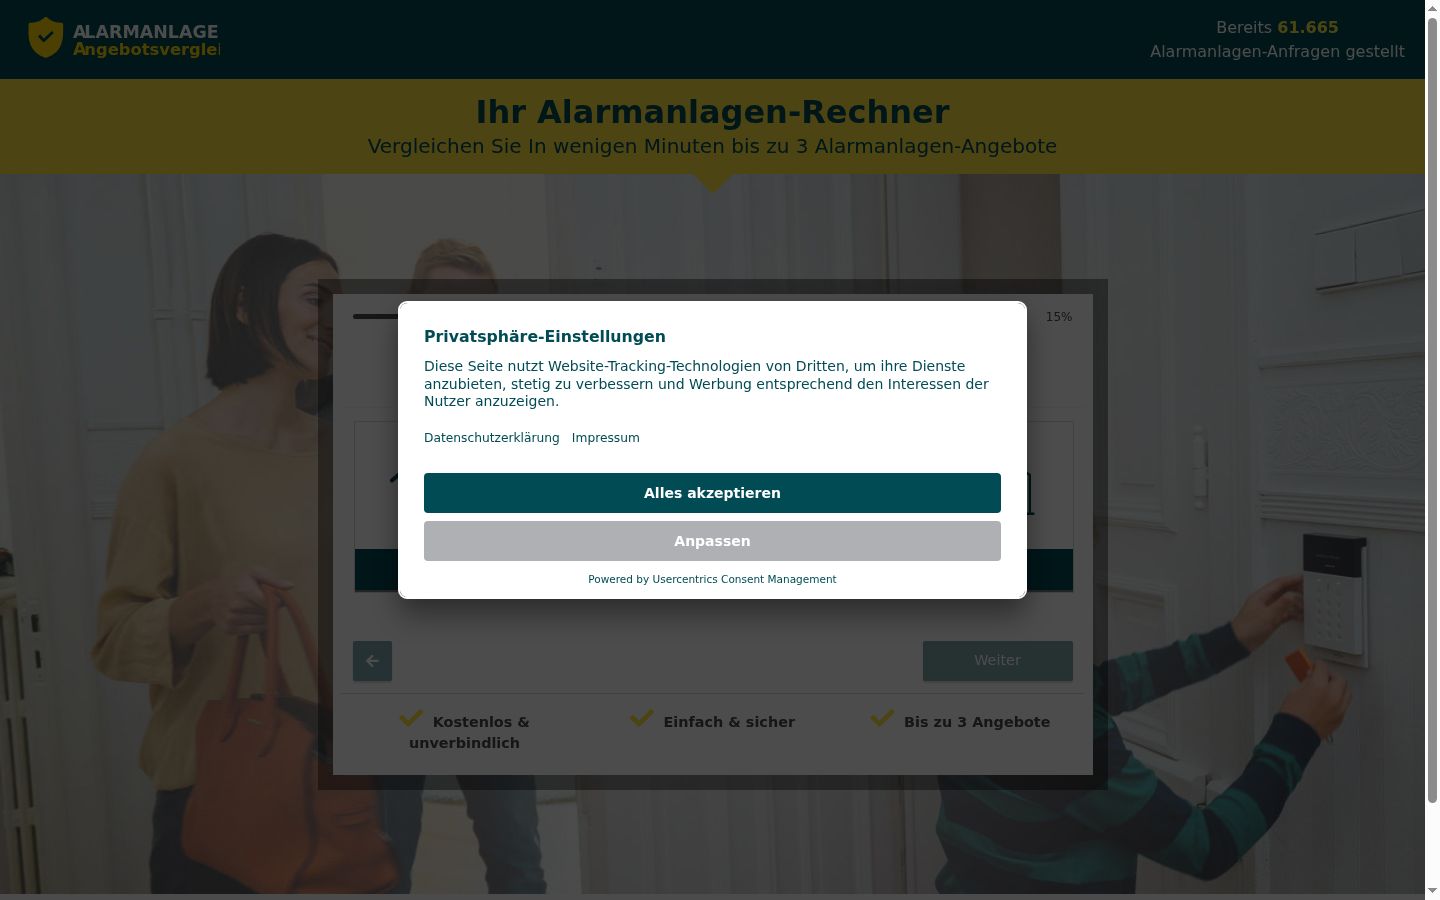Accept all cookies with Alles akzeptieren
1440x900 pixels.
712,493
